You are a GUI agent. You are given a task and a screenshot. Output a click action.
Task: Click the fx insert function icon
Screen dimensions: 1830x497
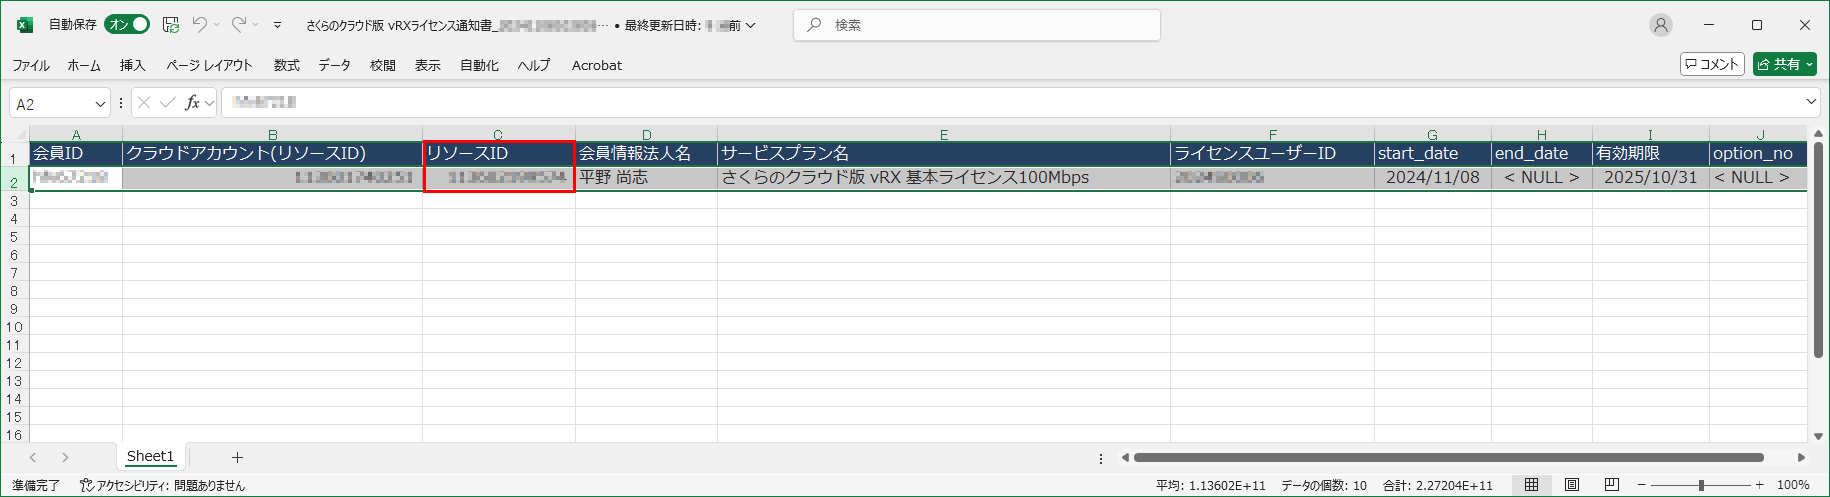pos(192,103)
